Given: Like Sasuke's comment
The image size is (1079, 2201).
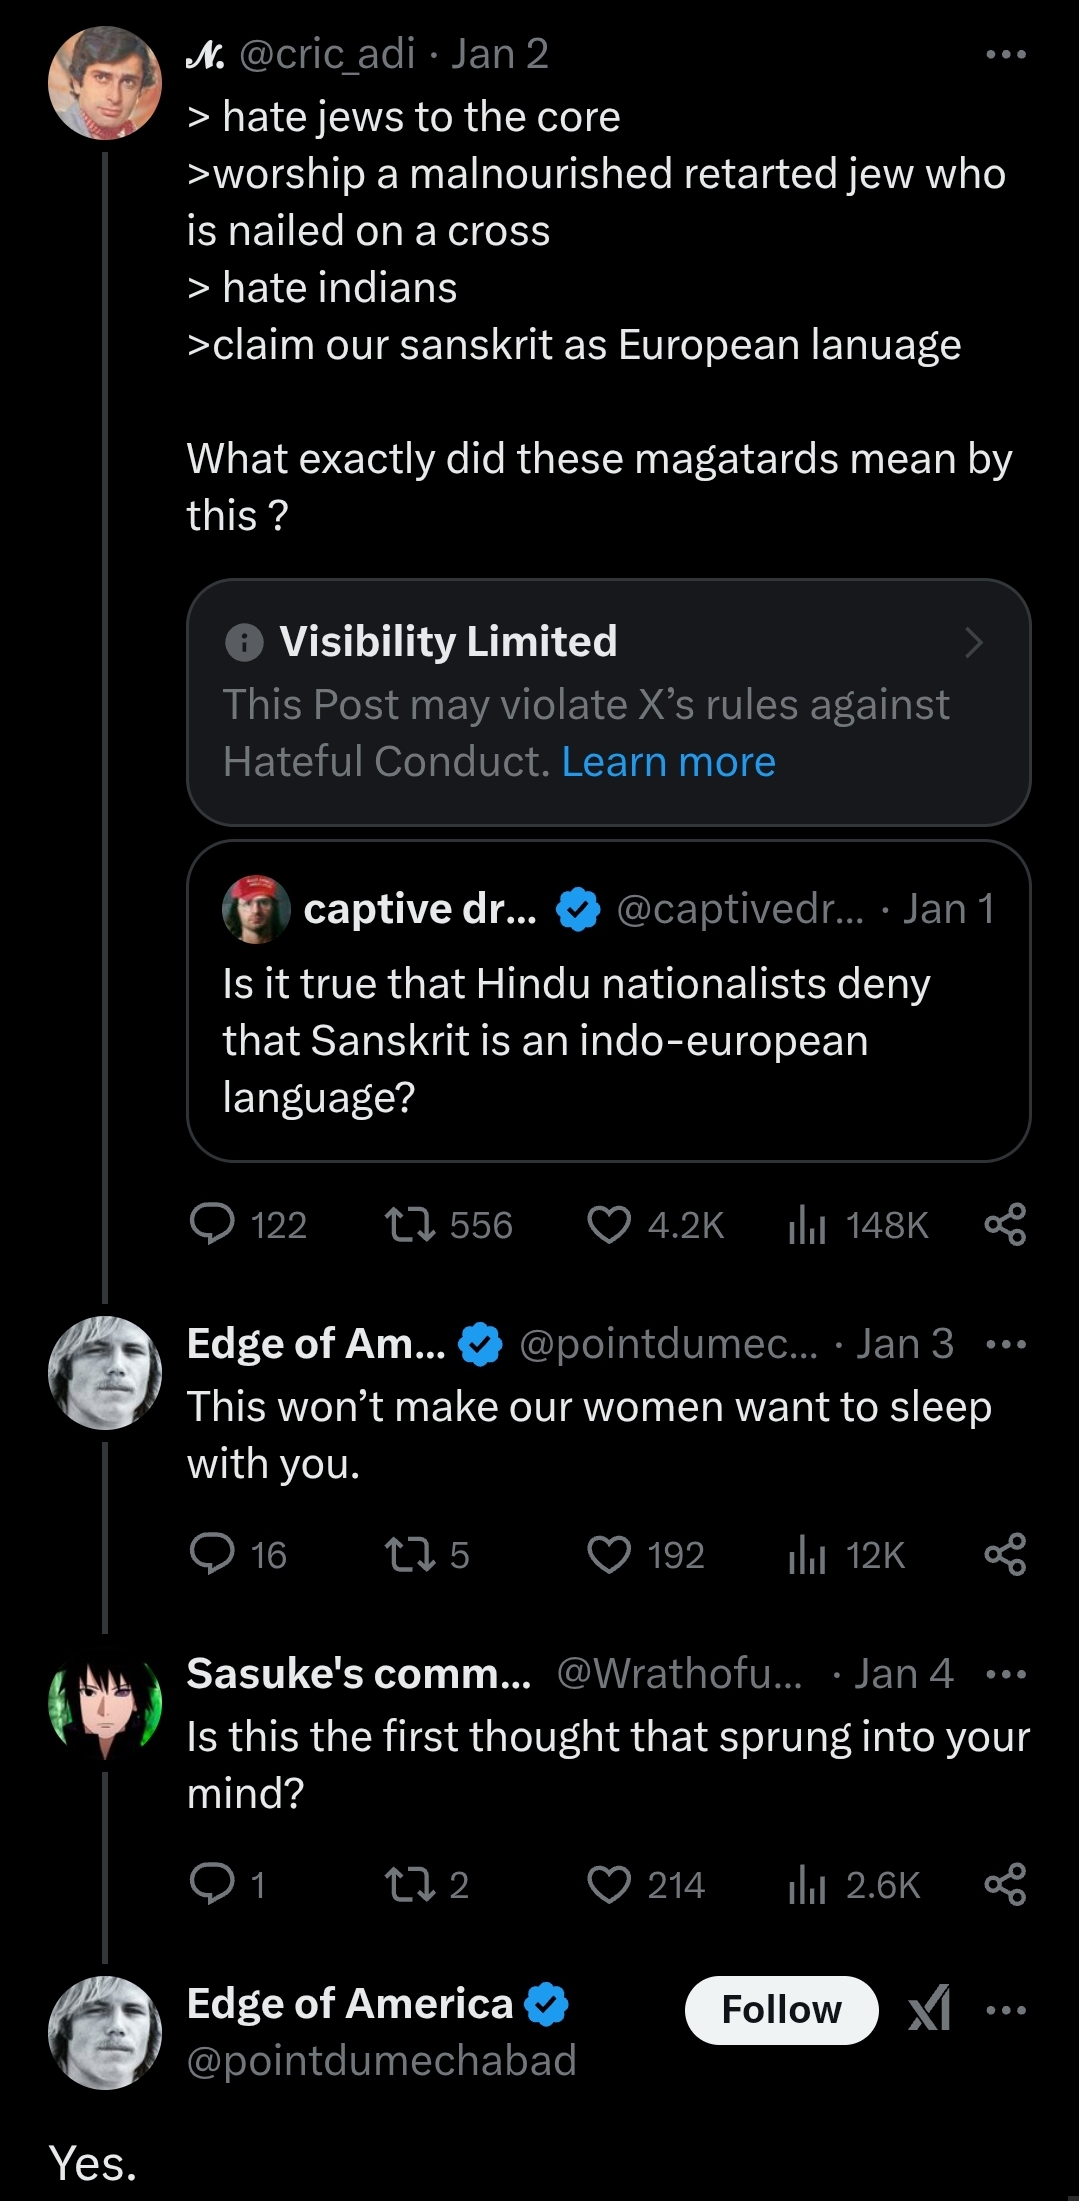Looking at the screenshot, I should [609, 1885].
